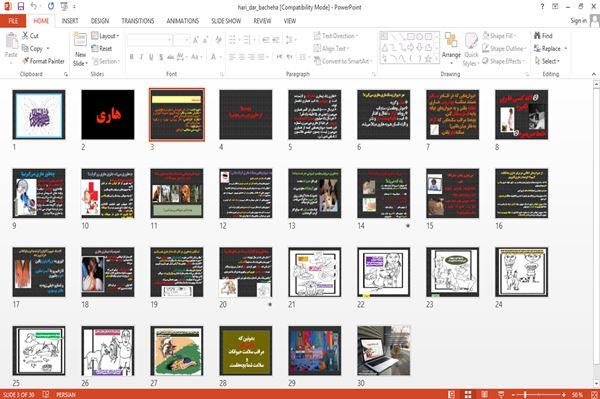Click the Replace tool in Editing group
This screenshot has height=399, width=600.
[549, 49]
